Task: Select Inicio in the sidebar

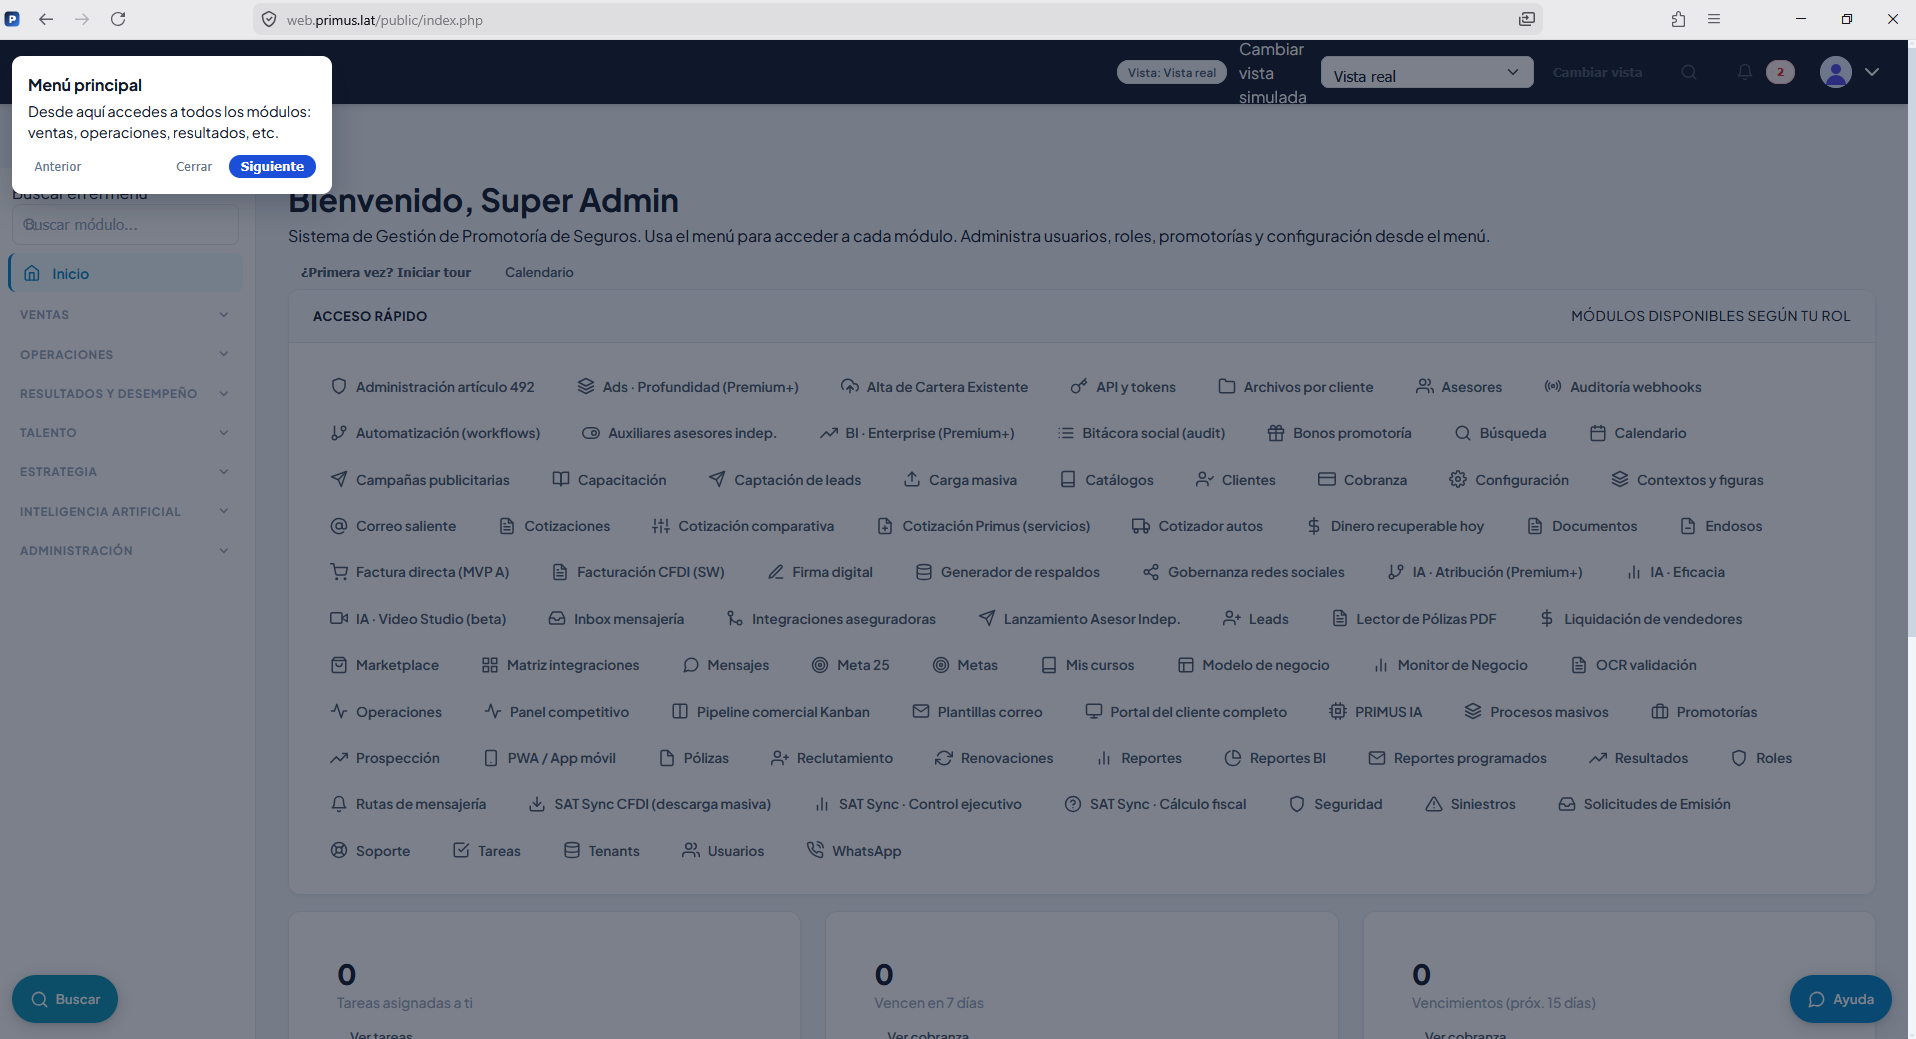Action: (x=125, y=273)
